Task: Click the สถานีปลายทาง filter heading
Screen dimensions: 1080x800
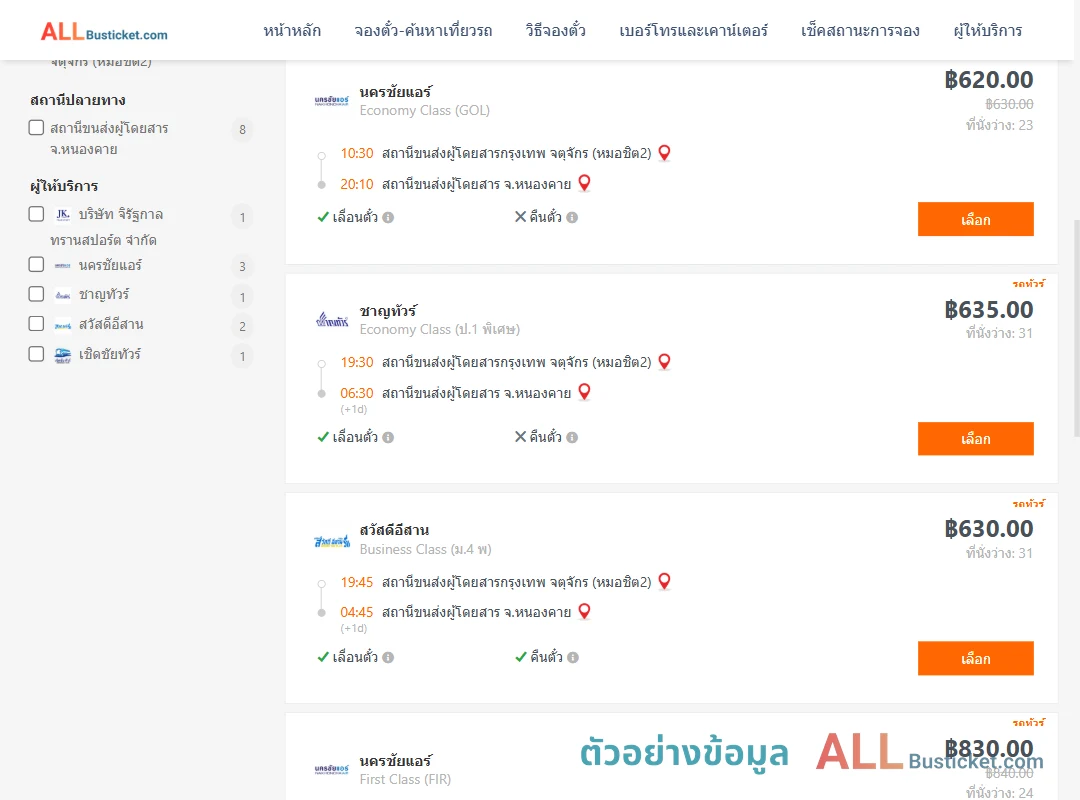Action: pos(78,101)
